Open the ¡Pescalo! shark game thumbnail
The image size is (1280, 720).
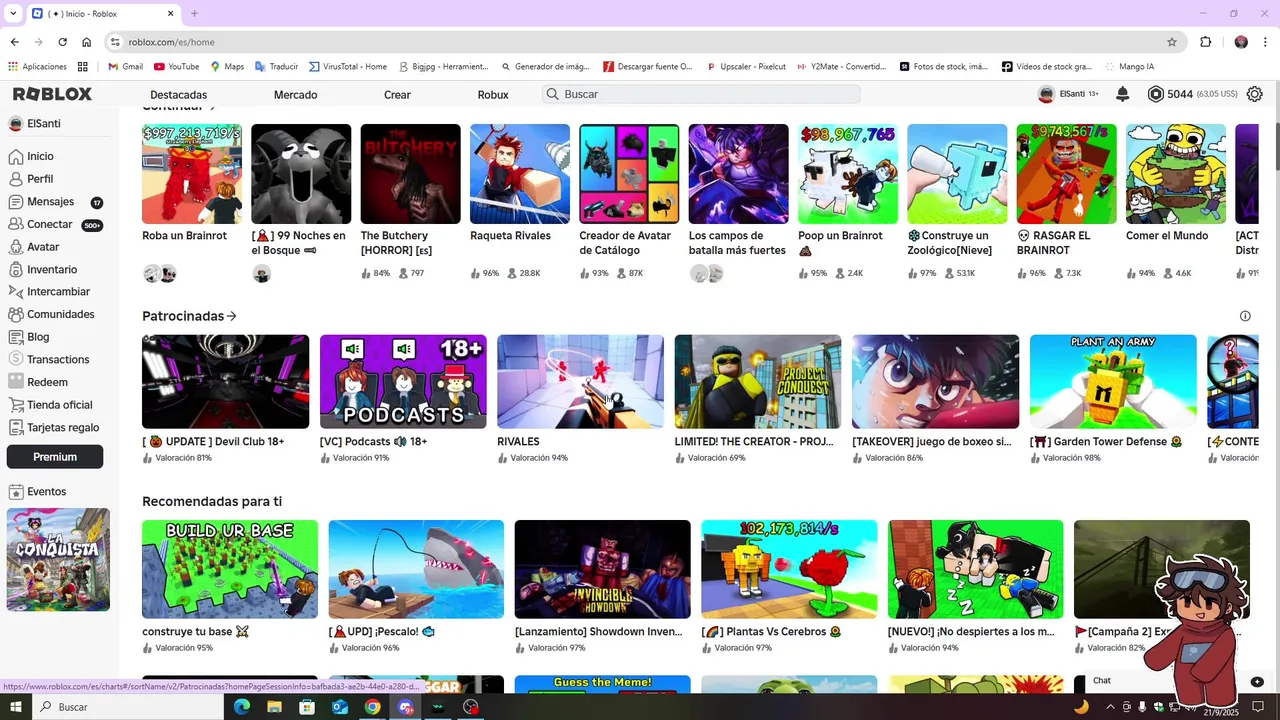point(416,569)
